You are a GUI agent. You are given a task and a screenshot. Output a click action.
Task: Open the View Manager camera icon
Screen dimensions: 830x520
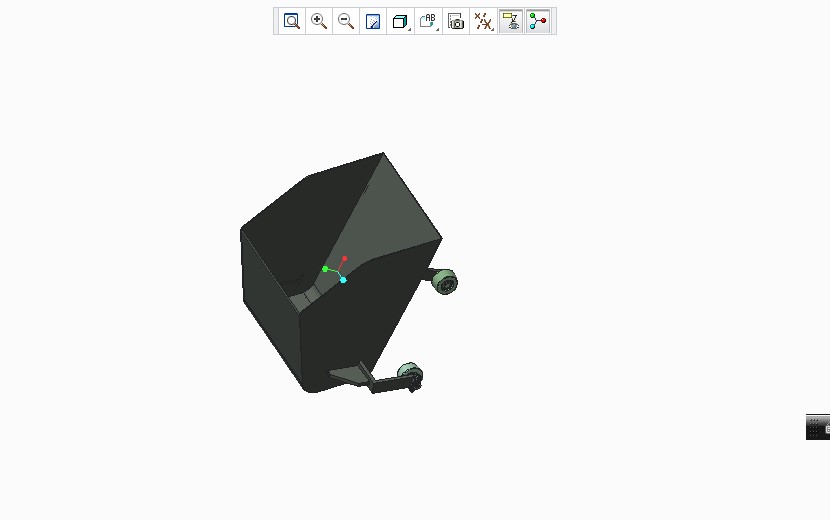(x=456, y=21)
